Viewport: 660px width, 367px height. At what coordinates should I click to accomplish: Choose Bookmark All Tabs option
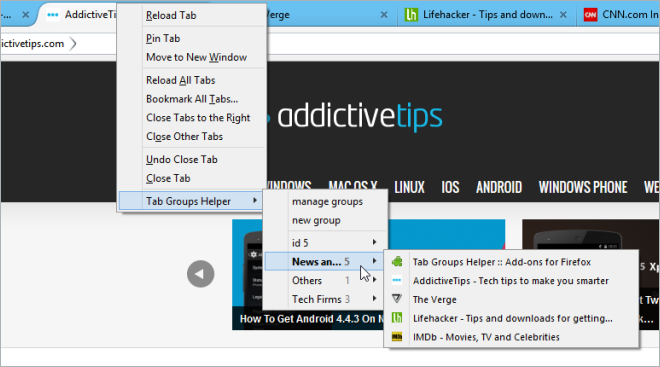pos(192,99)
